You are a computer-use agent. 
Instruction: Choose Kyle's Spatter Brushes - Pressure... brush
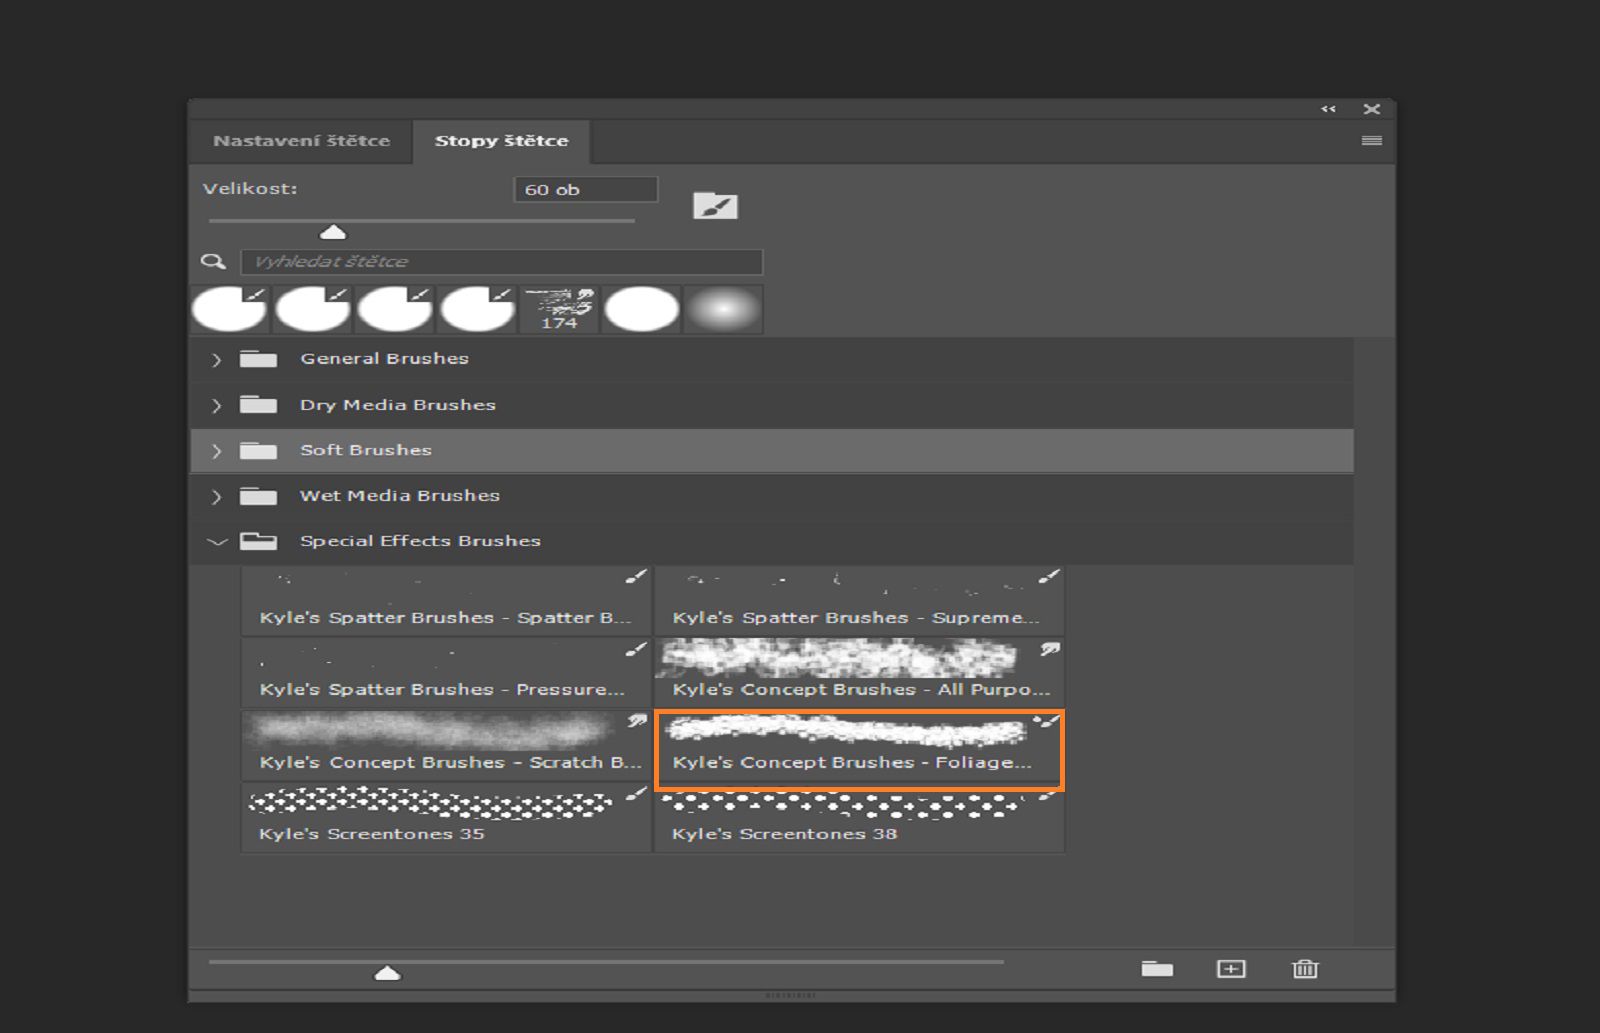tap(446, 672)
